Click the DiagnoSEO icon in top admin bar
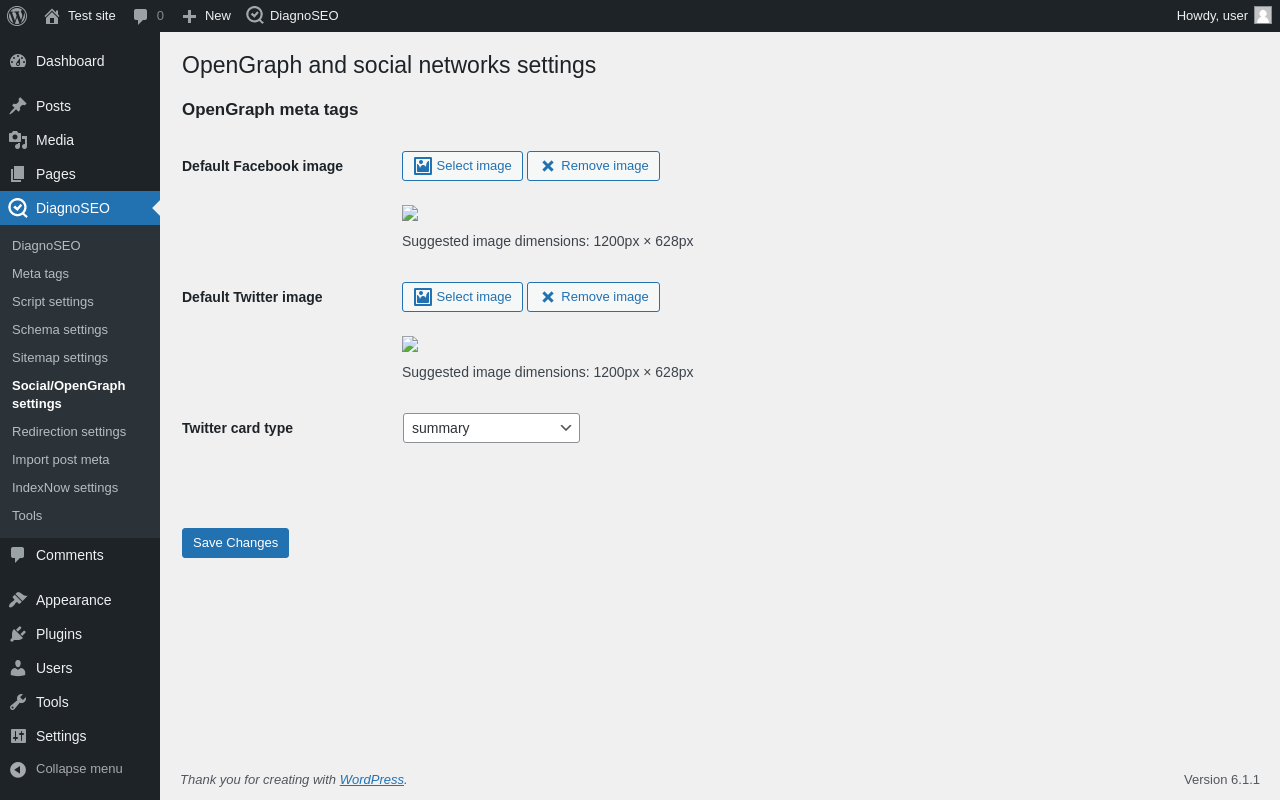 (x=255, y=15)
